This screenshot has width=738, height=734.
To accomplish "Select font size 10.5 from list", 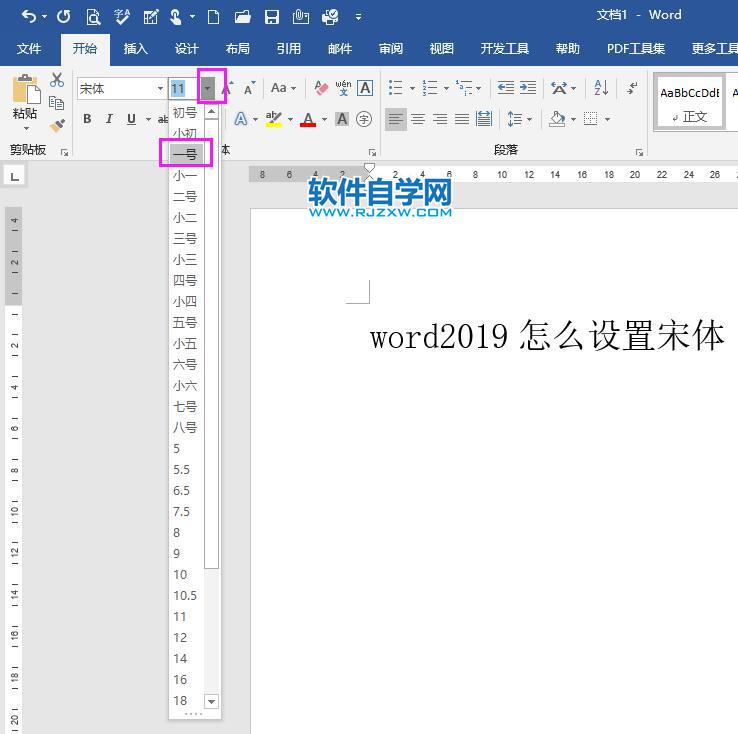I will [x=186, y=596].
